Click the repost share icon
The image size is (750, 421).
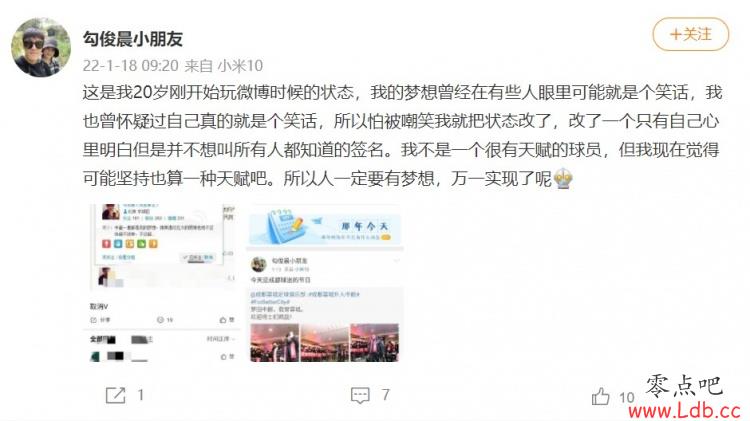[115, 395]
